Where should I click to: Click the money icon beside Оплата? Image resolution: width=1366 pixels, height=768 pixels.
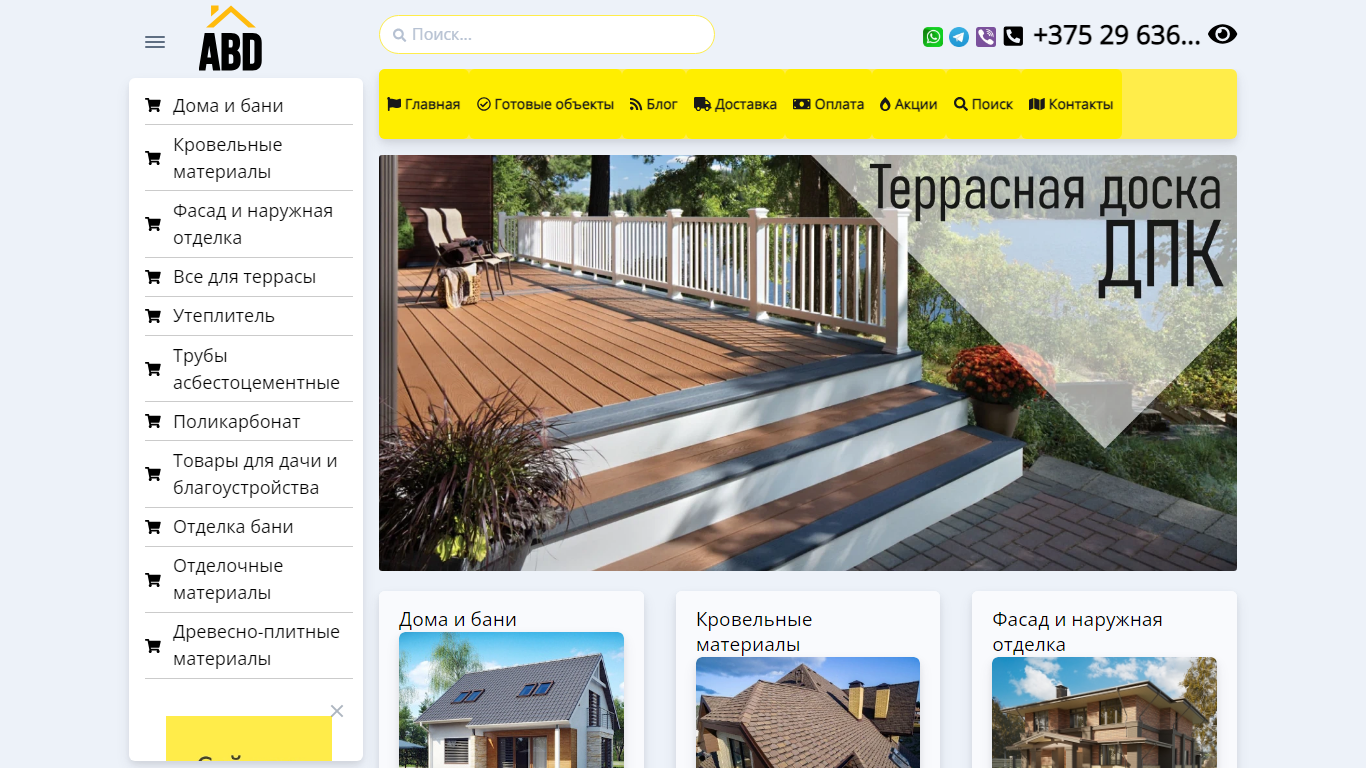[x=802, y=104]
